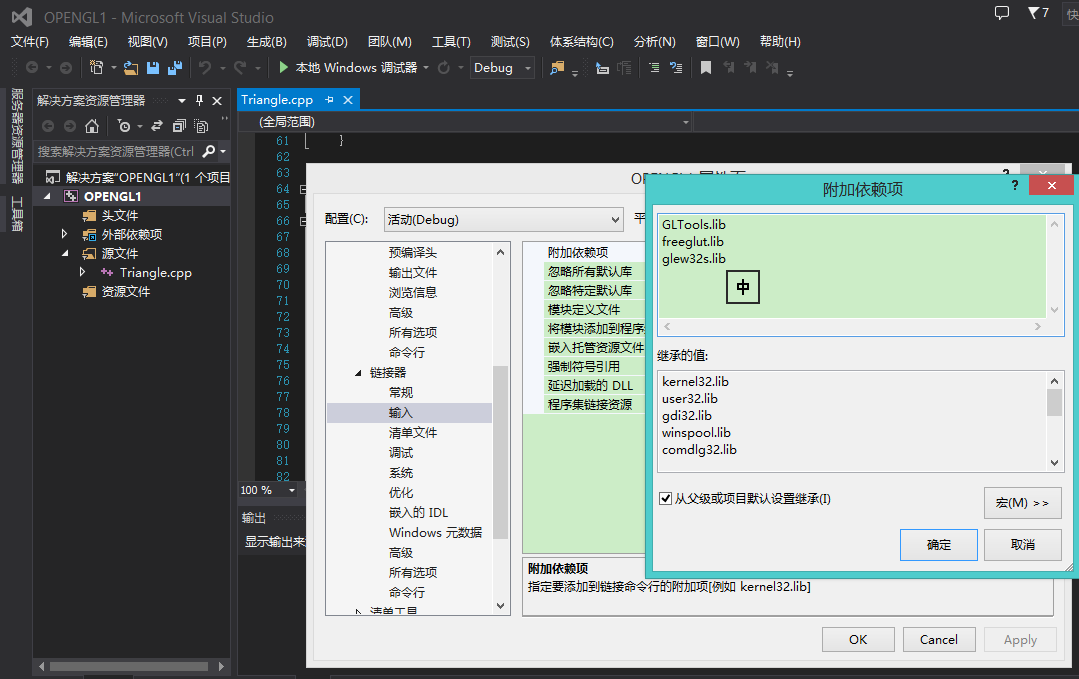The width and height of the screenshot is (1079, 679).
Task: Pin the Solution Explorer panel
Action: [x=199, y=100]
